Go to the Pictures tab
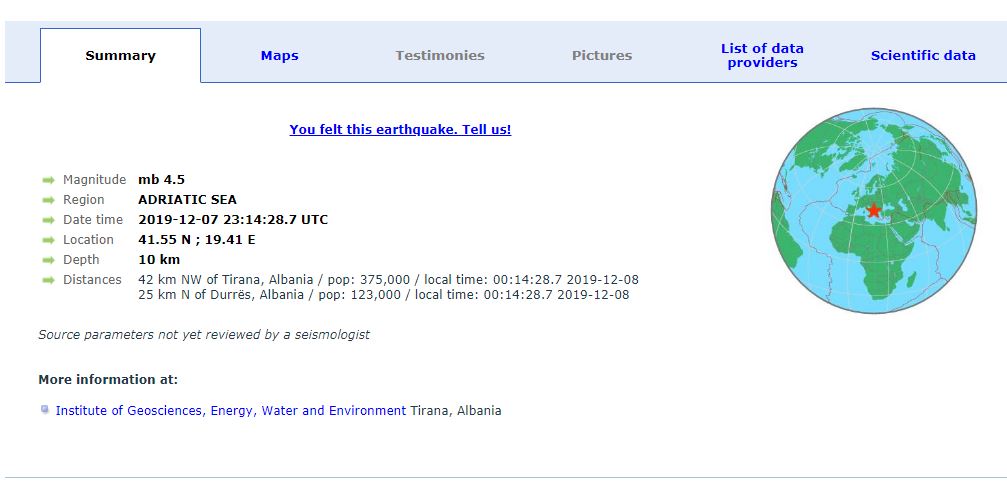Screen dimensions: 1007x483 point(602,56)
